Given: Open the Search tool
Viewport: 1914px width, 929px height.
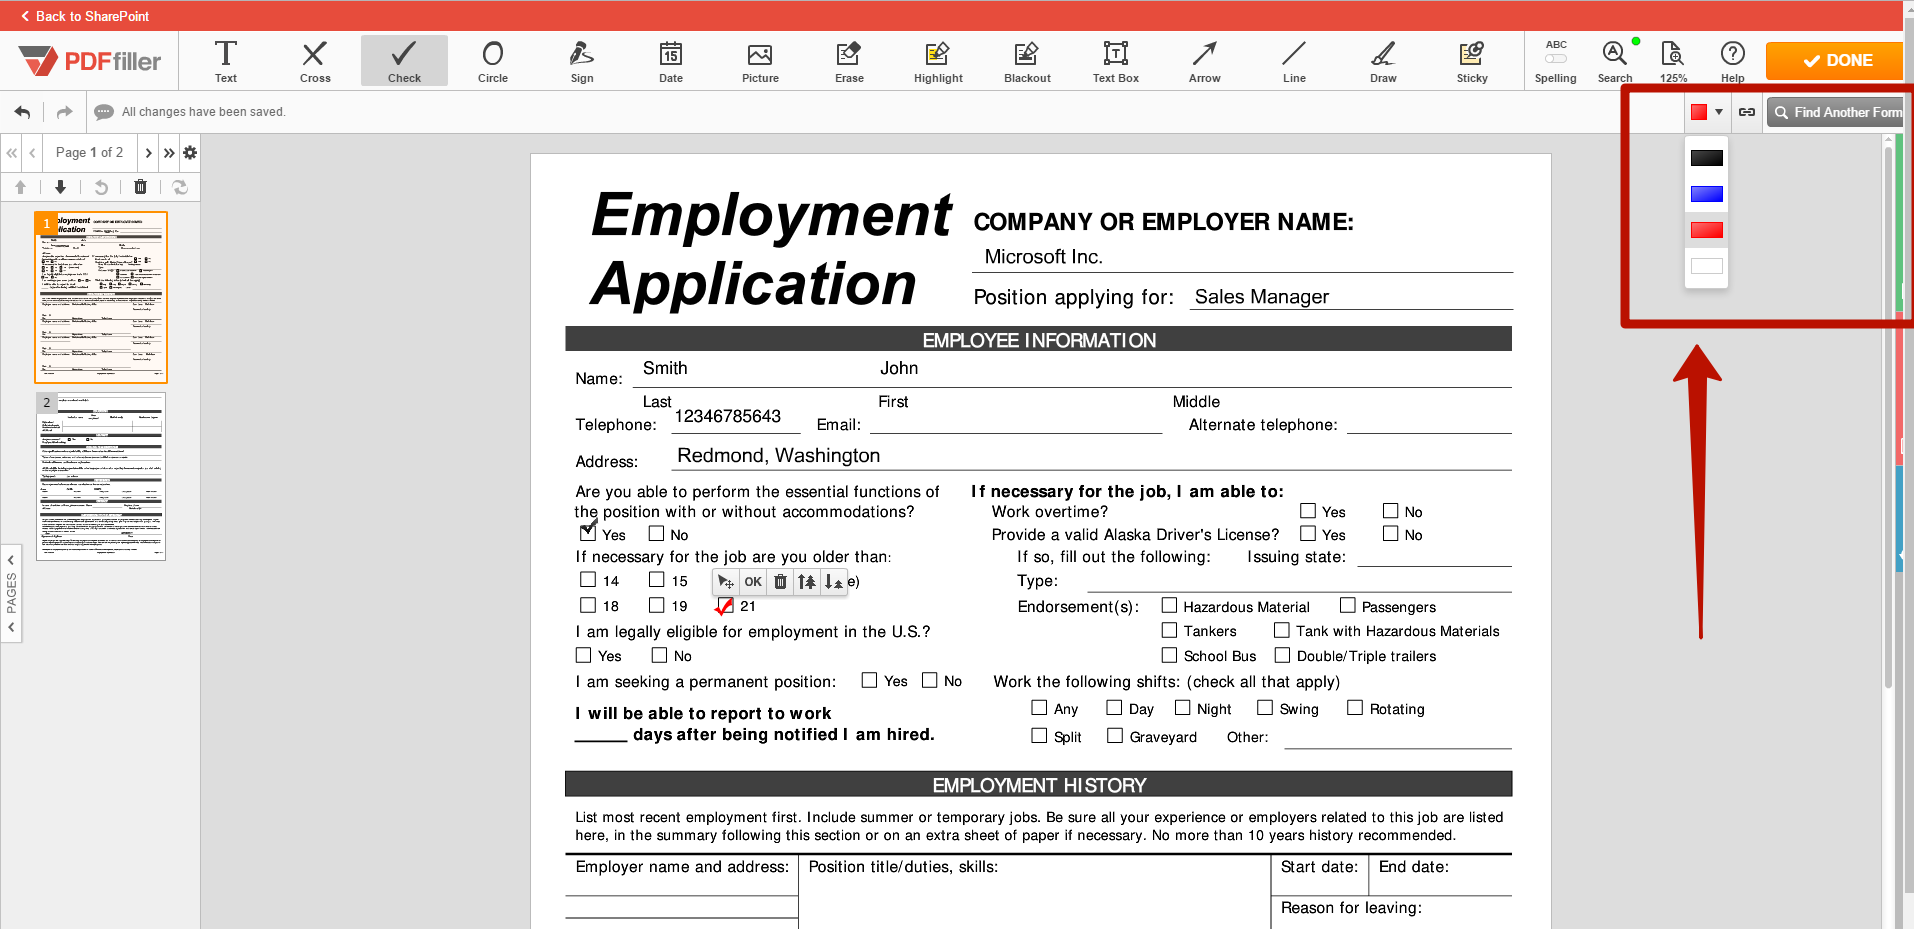Looking at the screenshot, I should 1614,61.
